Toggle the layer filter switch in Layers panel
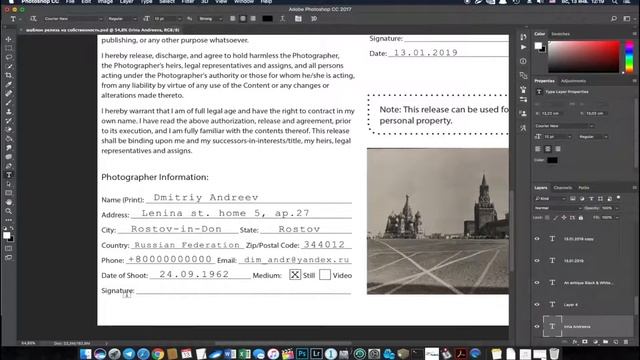This screenshot has height=360, width=640. pos(619,198)
